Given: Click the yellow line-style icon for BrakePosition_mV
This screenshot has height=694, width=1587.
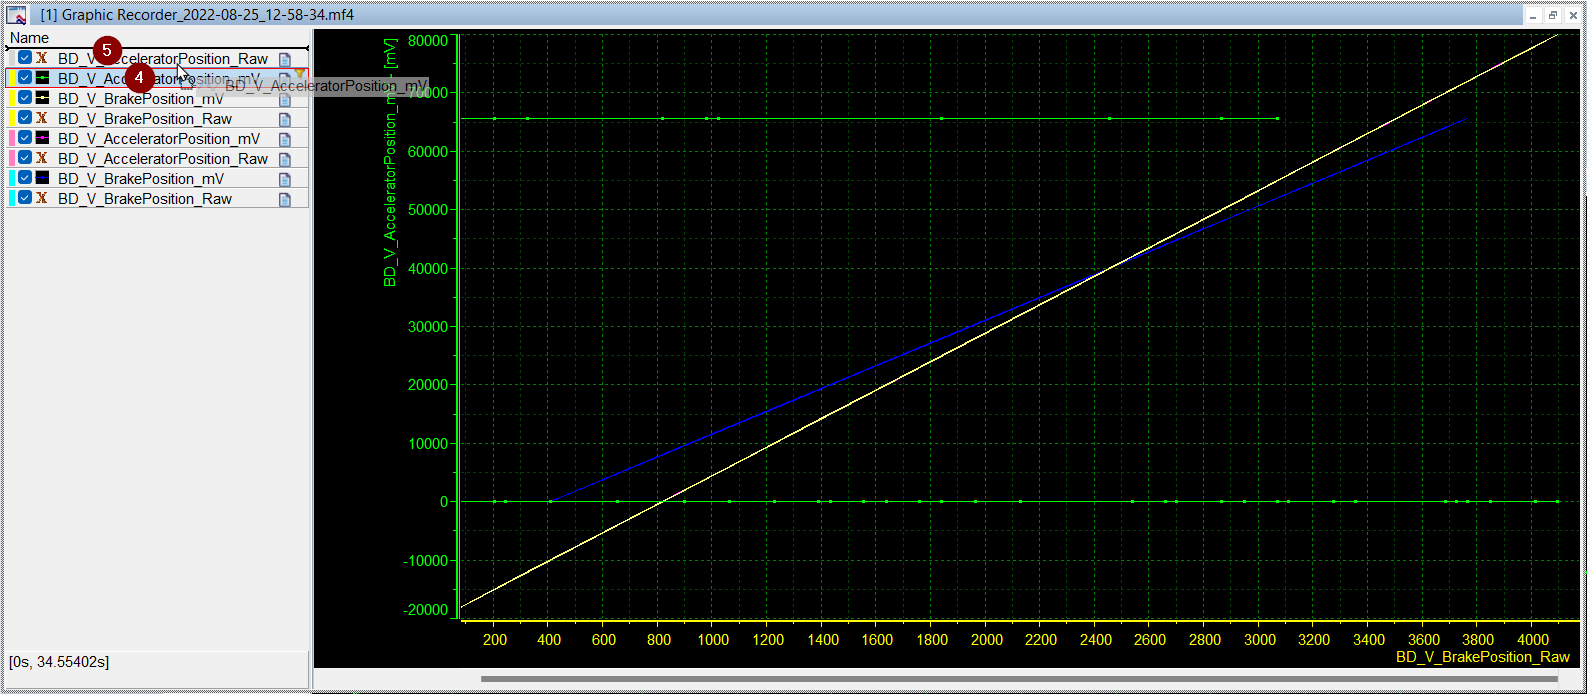Looking at the screenshot, I should click(x=42, y=99).
